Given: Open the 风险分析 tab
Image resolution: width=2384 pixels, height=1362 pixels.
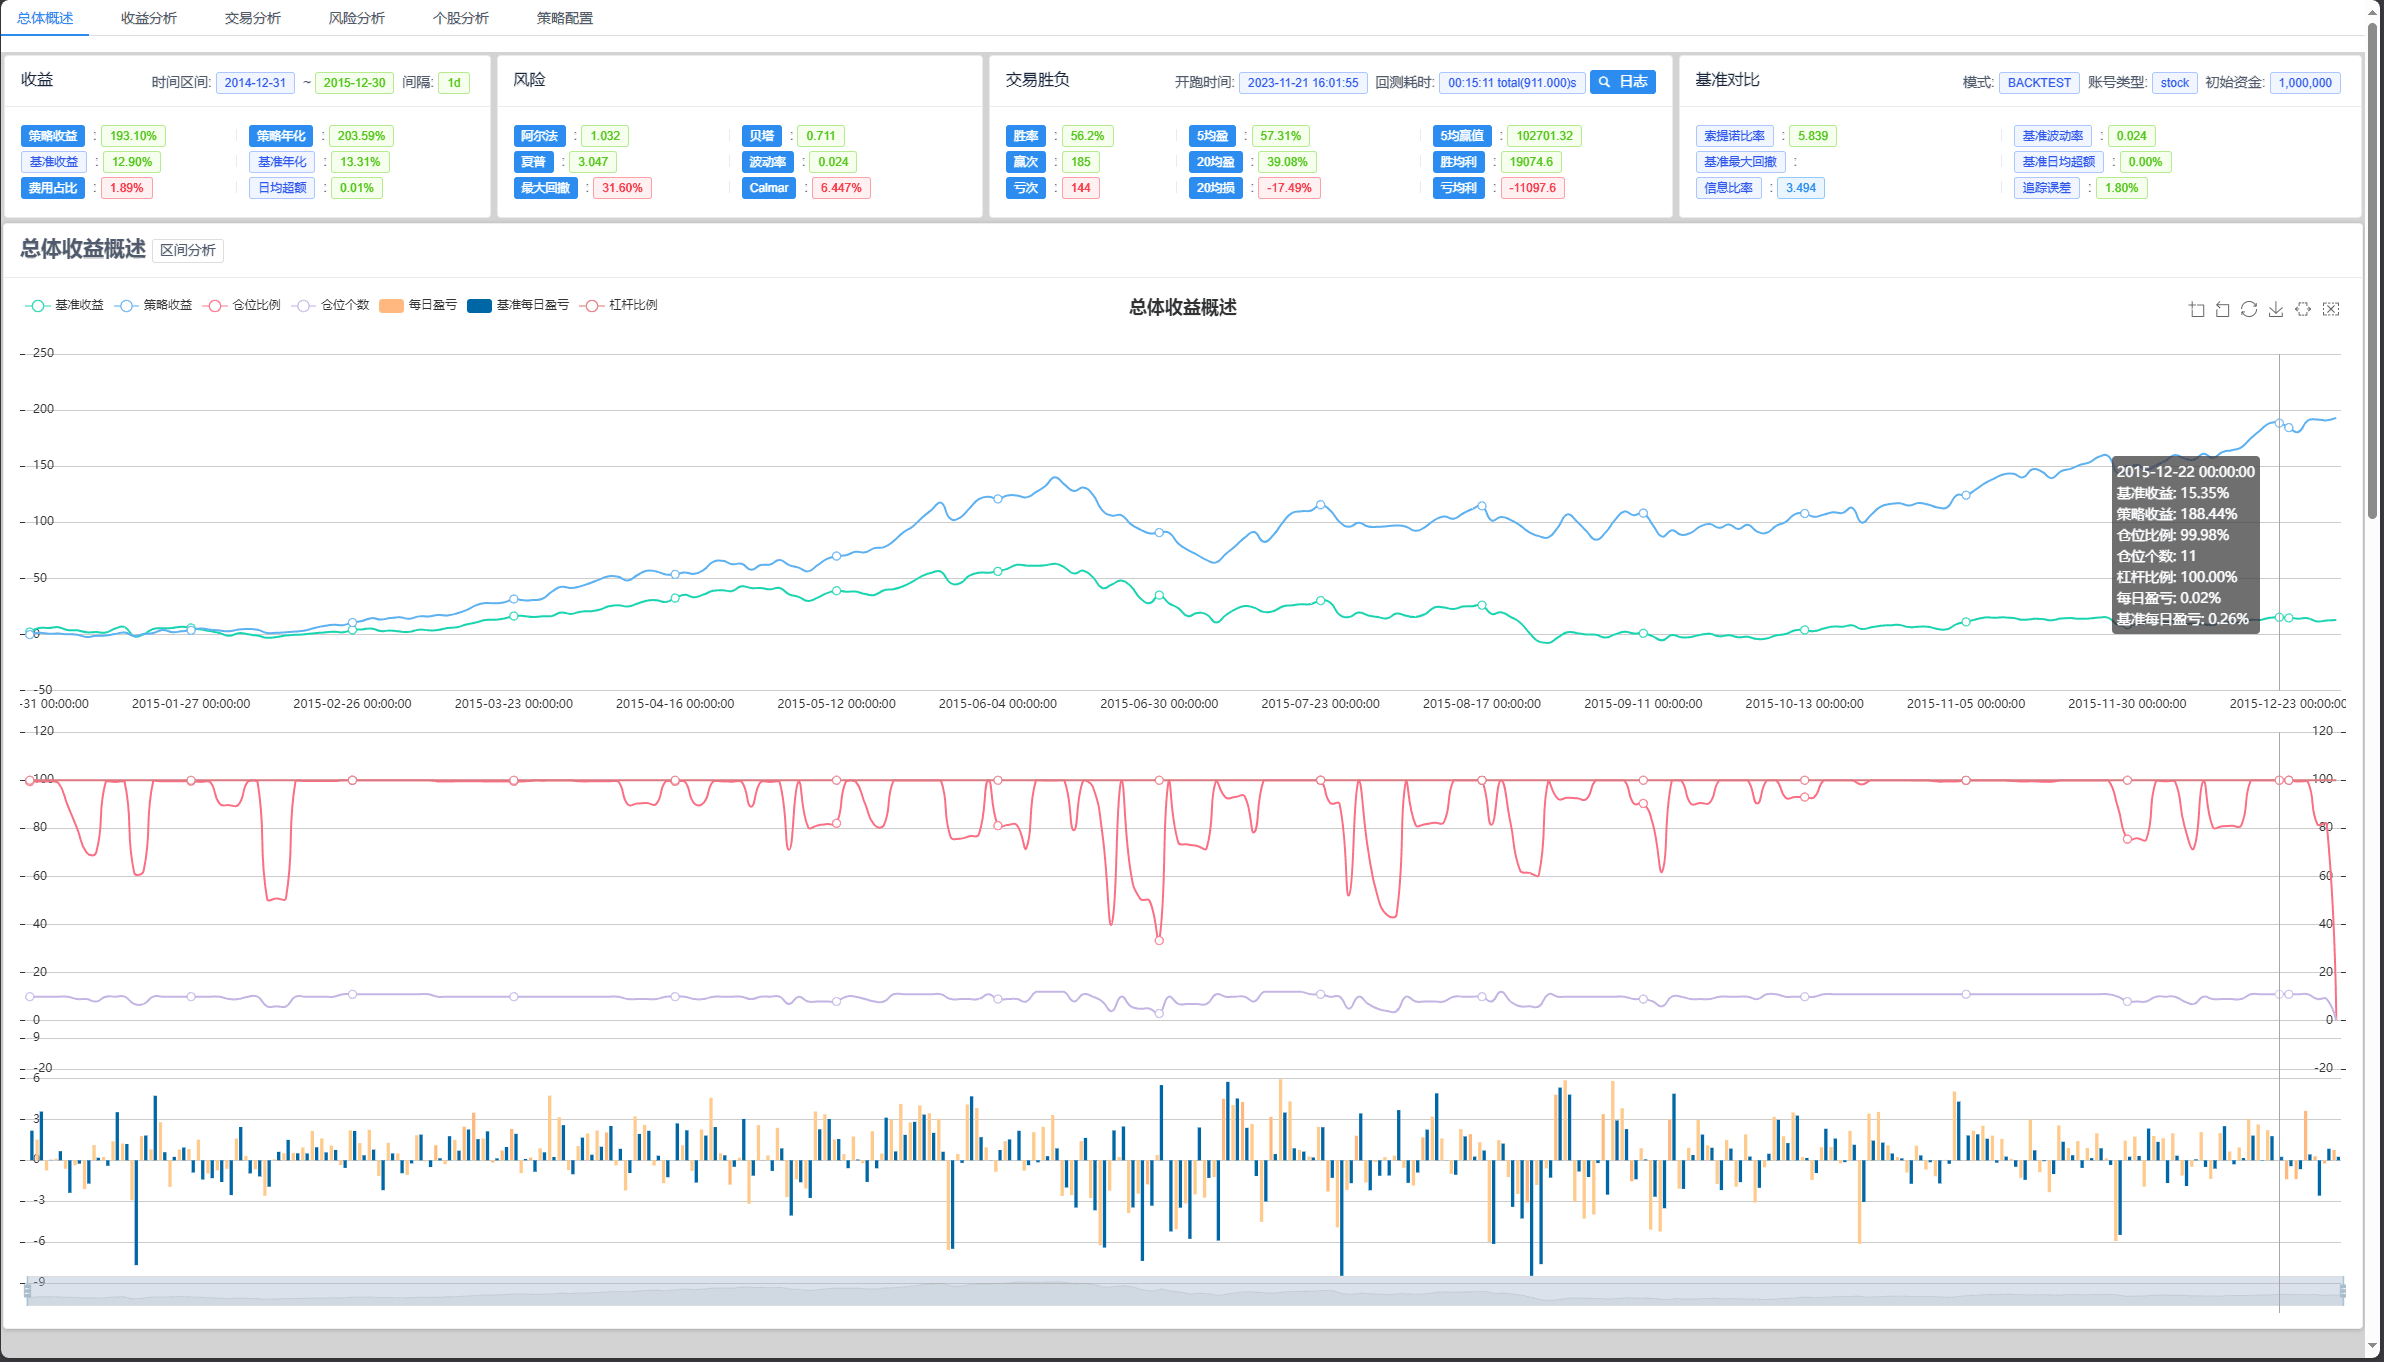Looking at the screenshot, I should (357, 18).
